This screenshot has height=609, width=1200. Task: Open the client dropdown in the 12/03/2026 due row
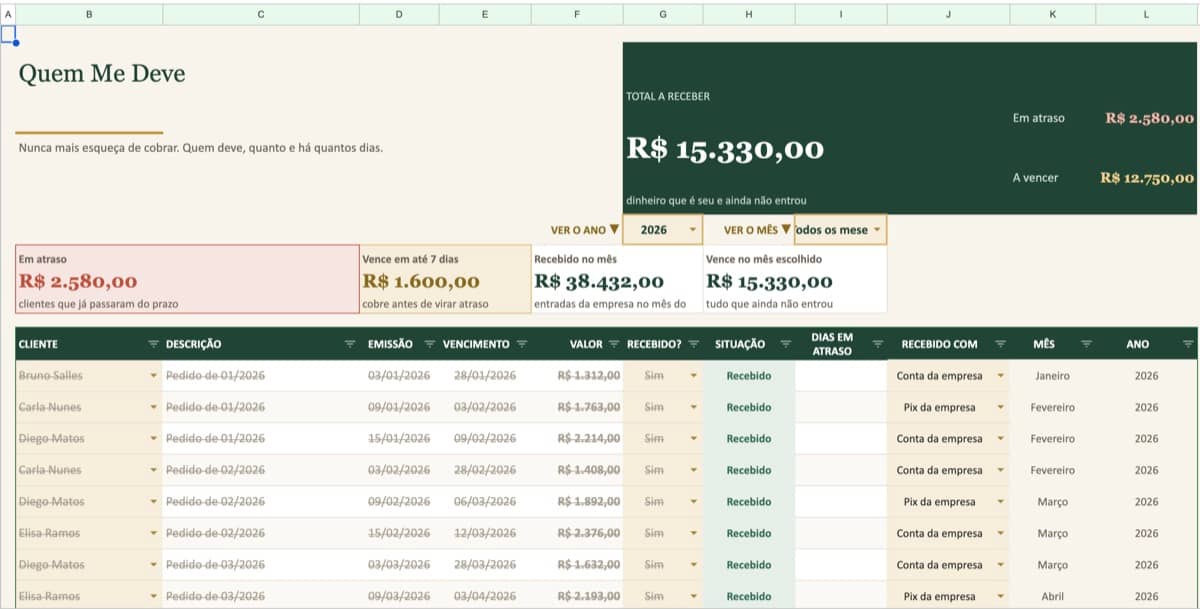coord(153,534)
